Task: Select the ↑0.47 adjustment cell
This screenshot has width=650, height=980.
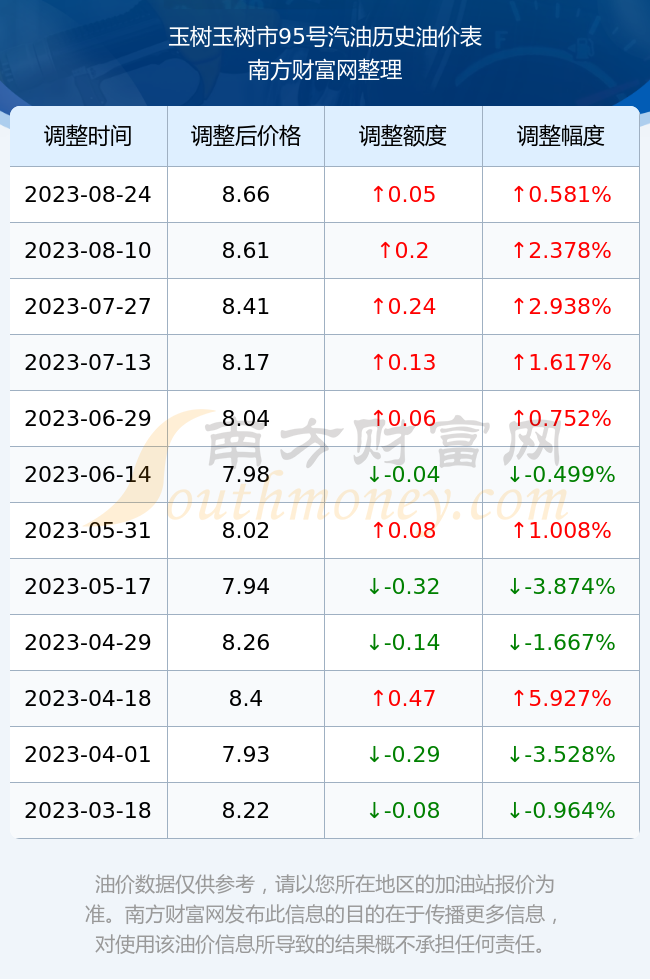Action: [403, 698]
